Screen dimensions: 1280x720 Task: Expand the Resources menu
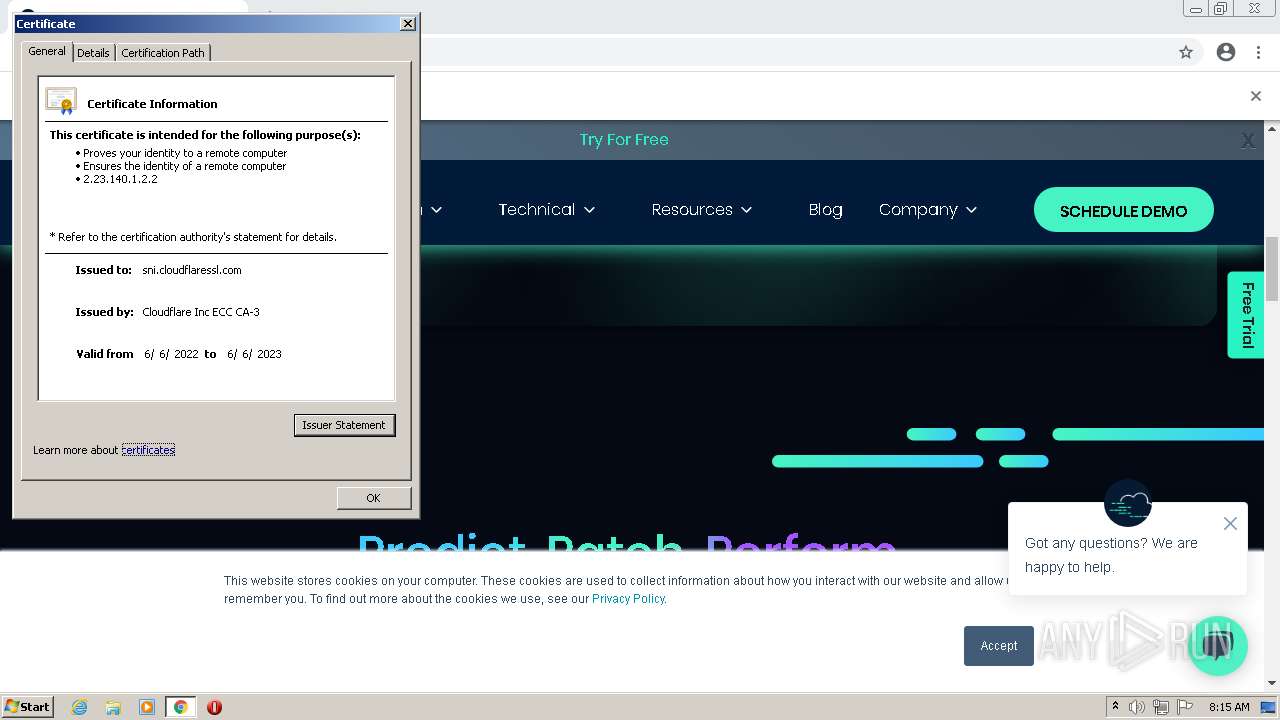[701, 209]
